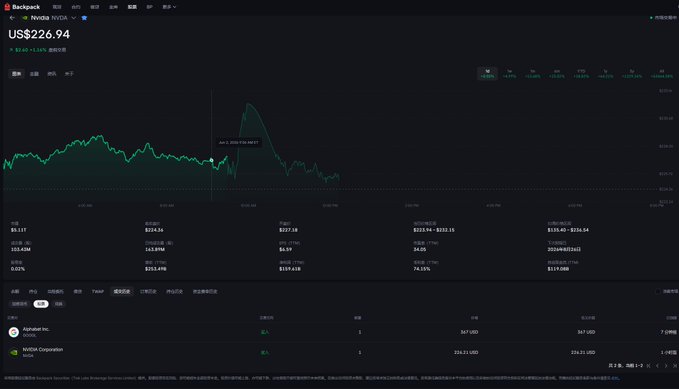Viewport: 679px width, 389px height.
Task: Select the 6m chart timeframe
Action: coord(557,74)
